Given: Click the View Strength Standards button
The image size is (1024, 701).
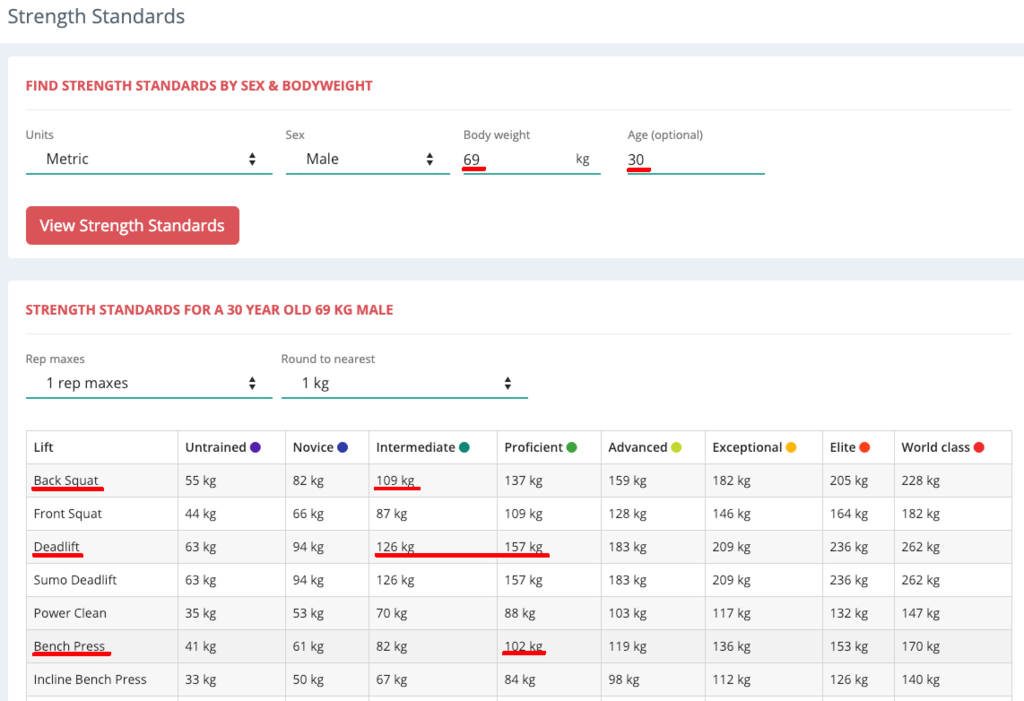Looking at the screenshot, I should (133, 225).
